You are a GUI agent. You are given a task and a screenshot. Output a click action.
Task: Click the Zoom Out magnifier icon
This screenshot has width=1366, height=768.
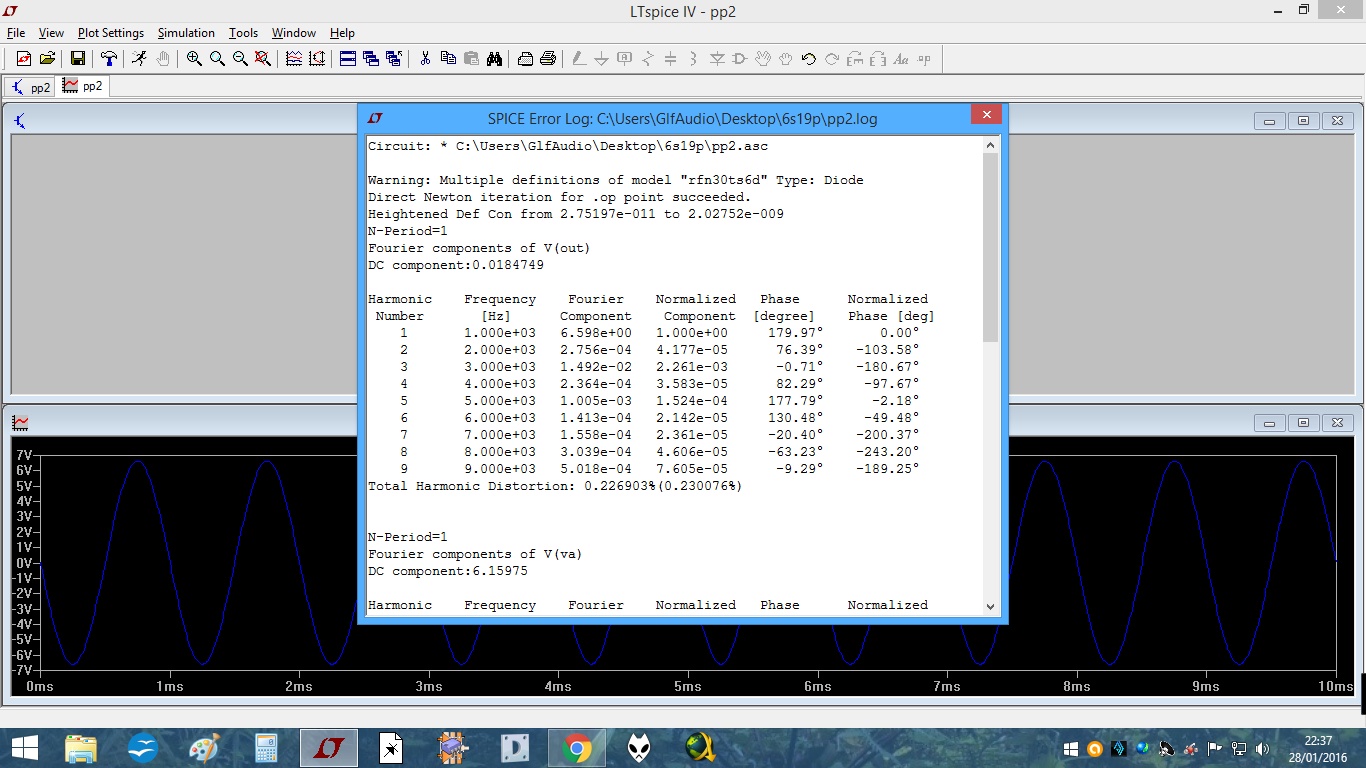click(240, 59)
